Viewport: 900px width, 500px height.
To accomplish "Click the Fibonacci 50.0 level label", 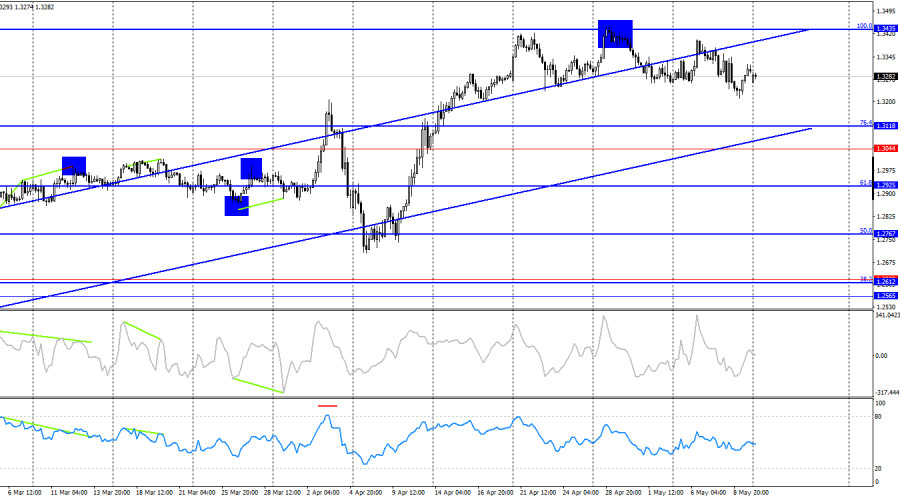I will click(866, 231).
